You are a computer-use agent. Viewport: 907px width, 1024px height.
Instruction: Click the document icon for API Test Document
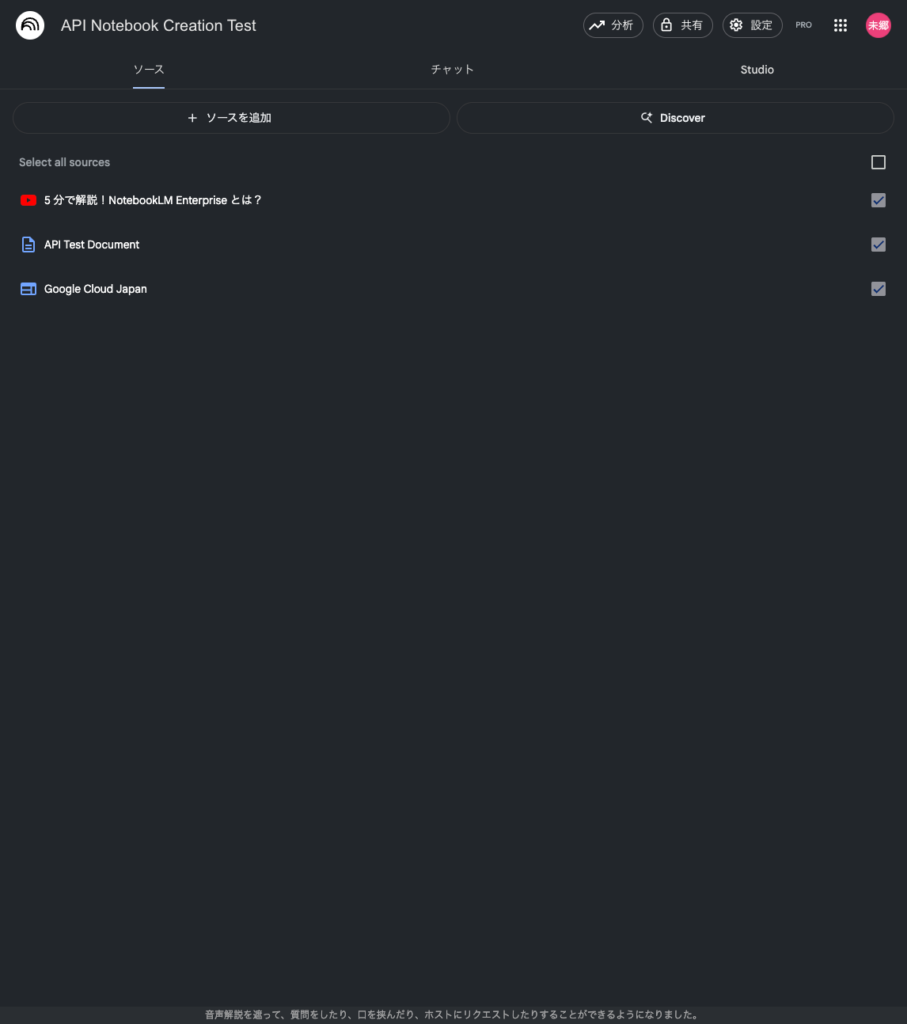27,244
